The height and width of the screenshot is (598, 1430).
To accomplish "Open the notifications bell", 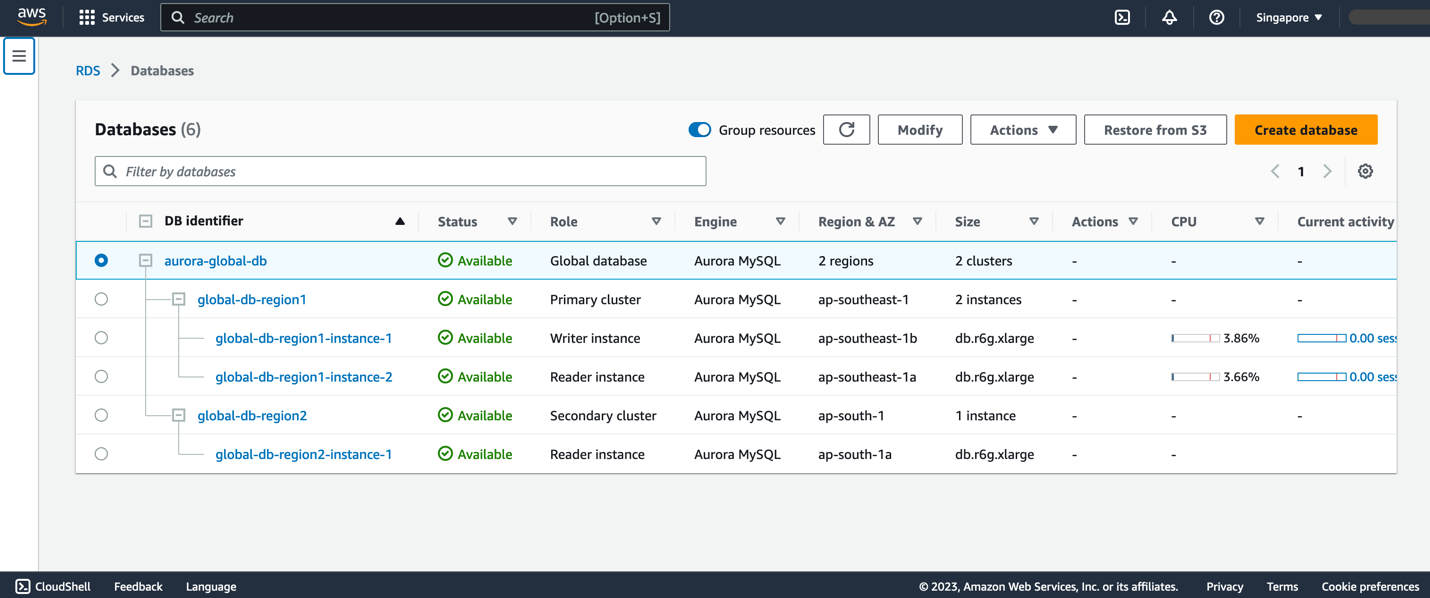I will [x=1169, y=17].
